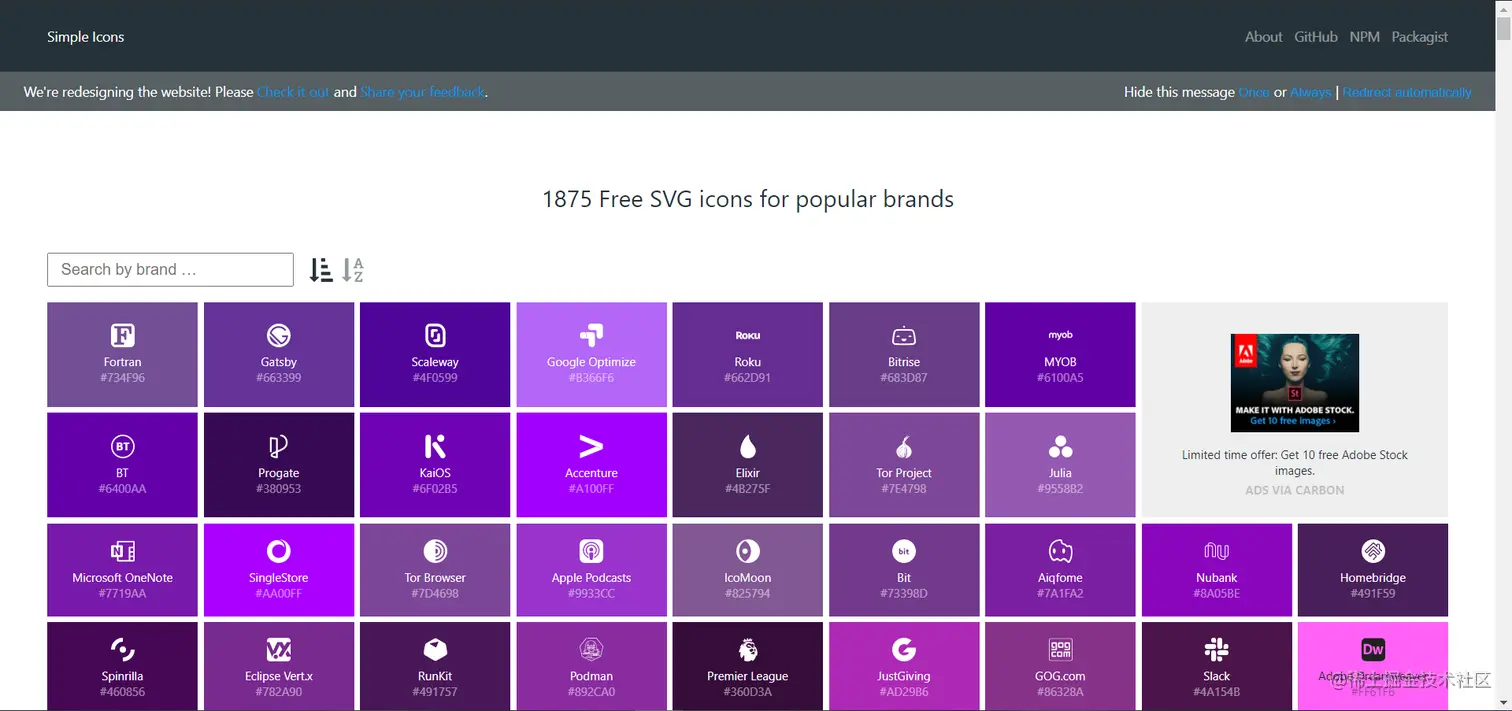The width and height of the screenshot is (1512, 711).
Task: Hide the message Always
Action: click(x=1310, y=92)
